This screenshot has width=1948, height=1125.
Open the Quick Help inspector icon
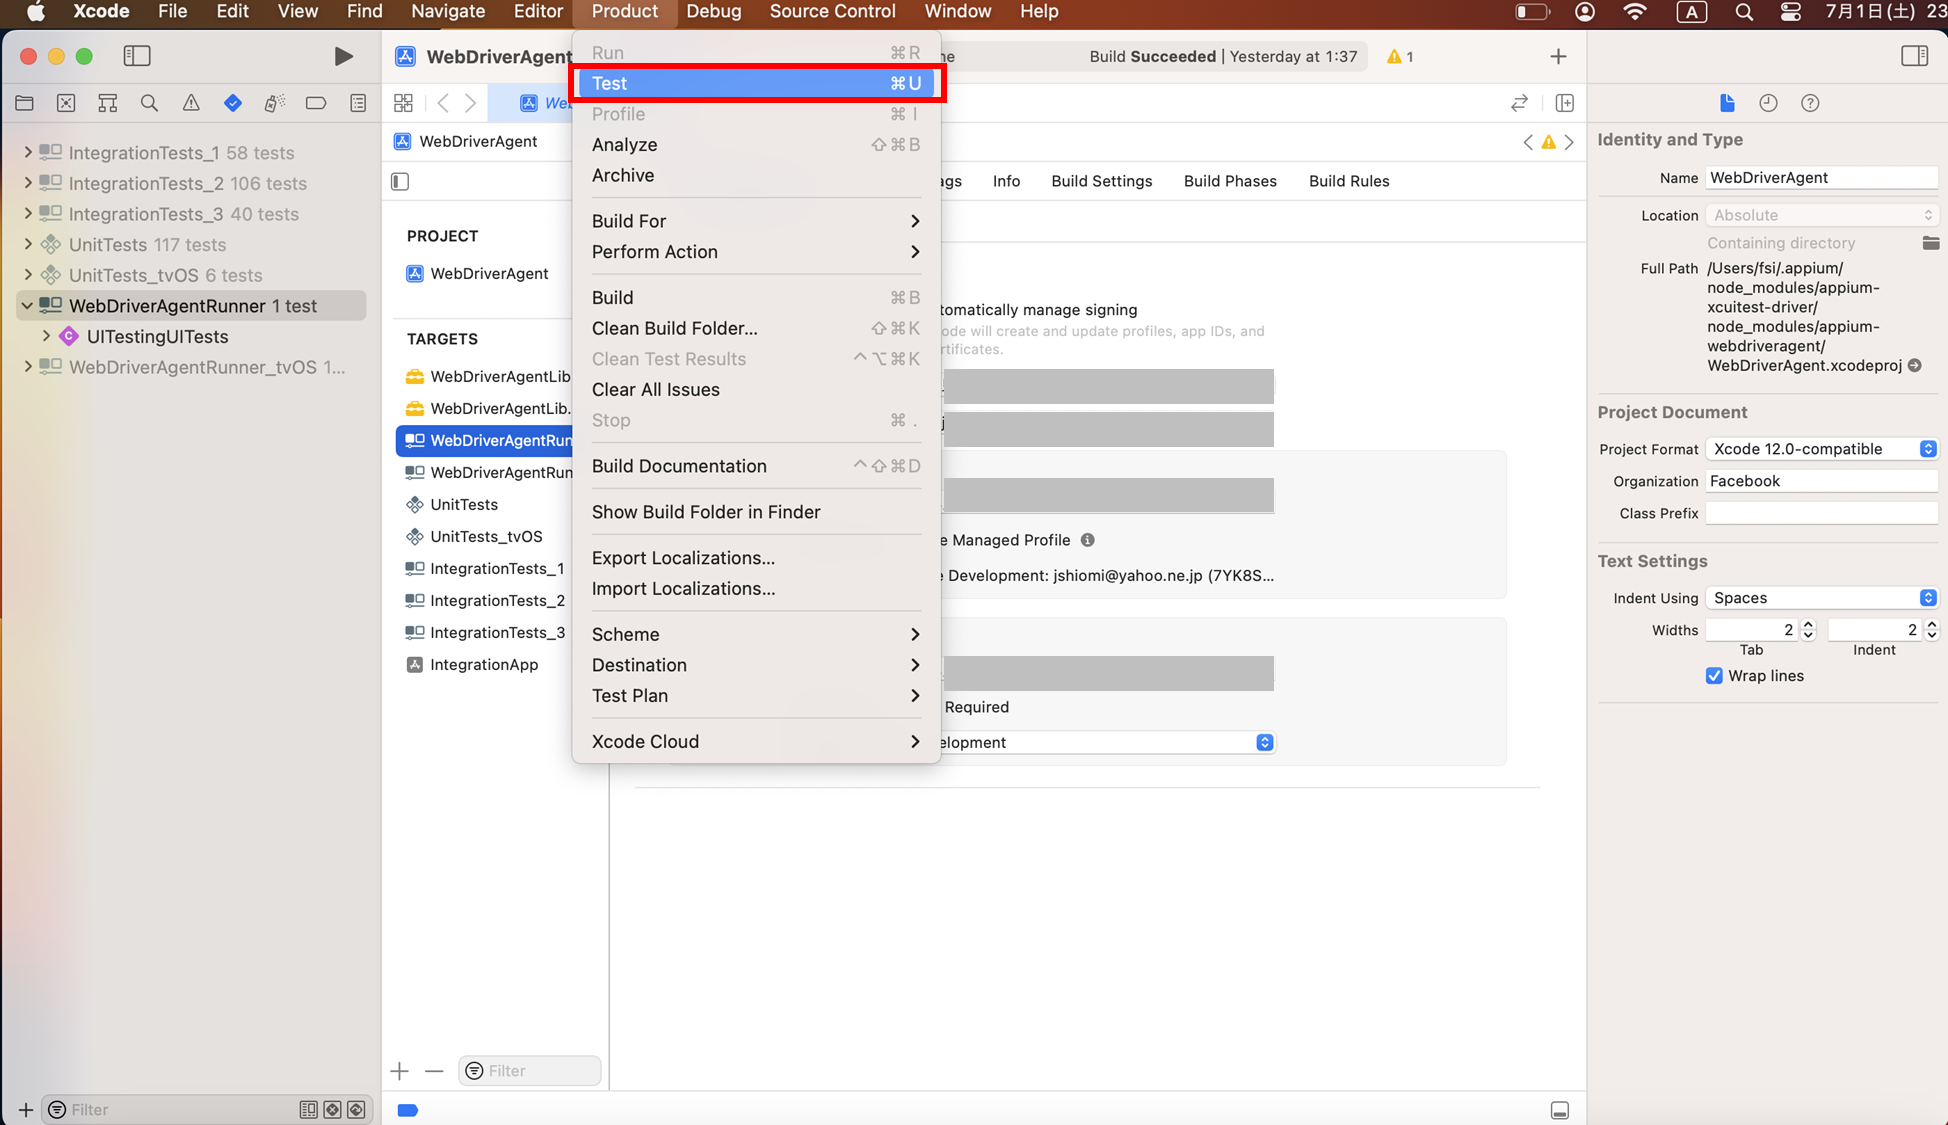click(x=1809, y=103)
